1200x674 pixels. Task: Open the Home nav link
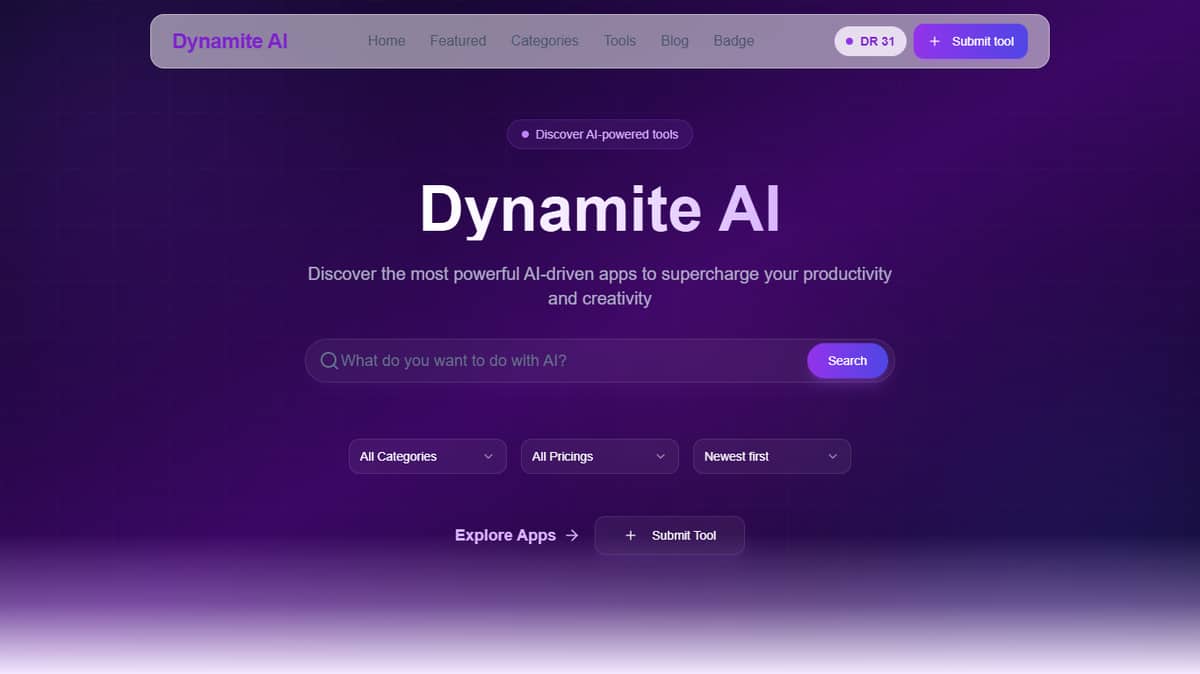(386, 41)
